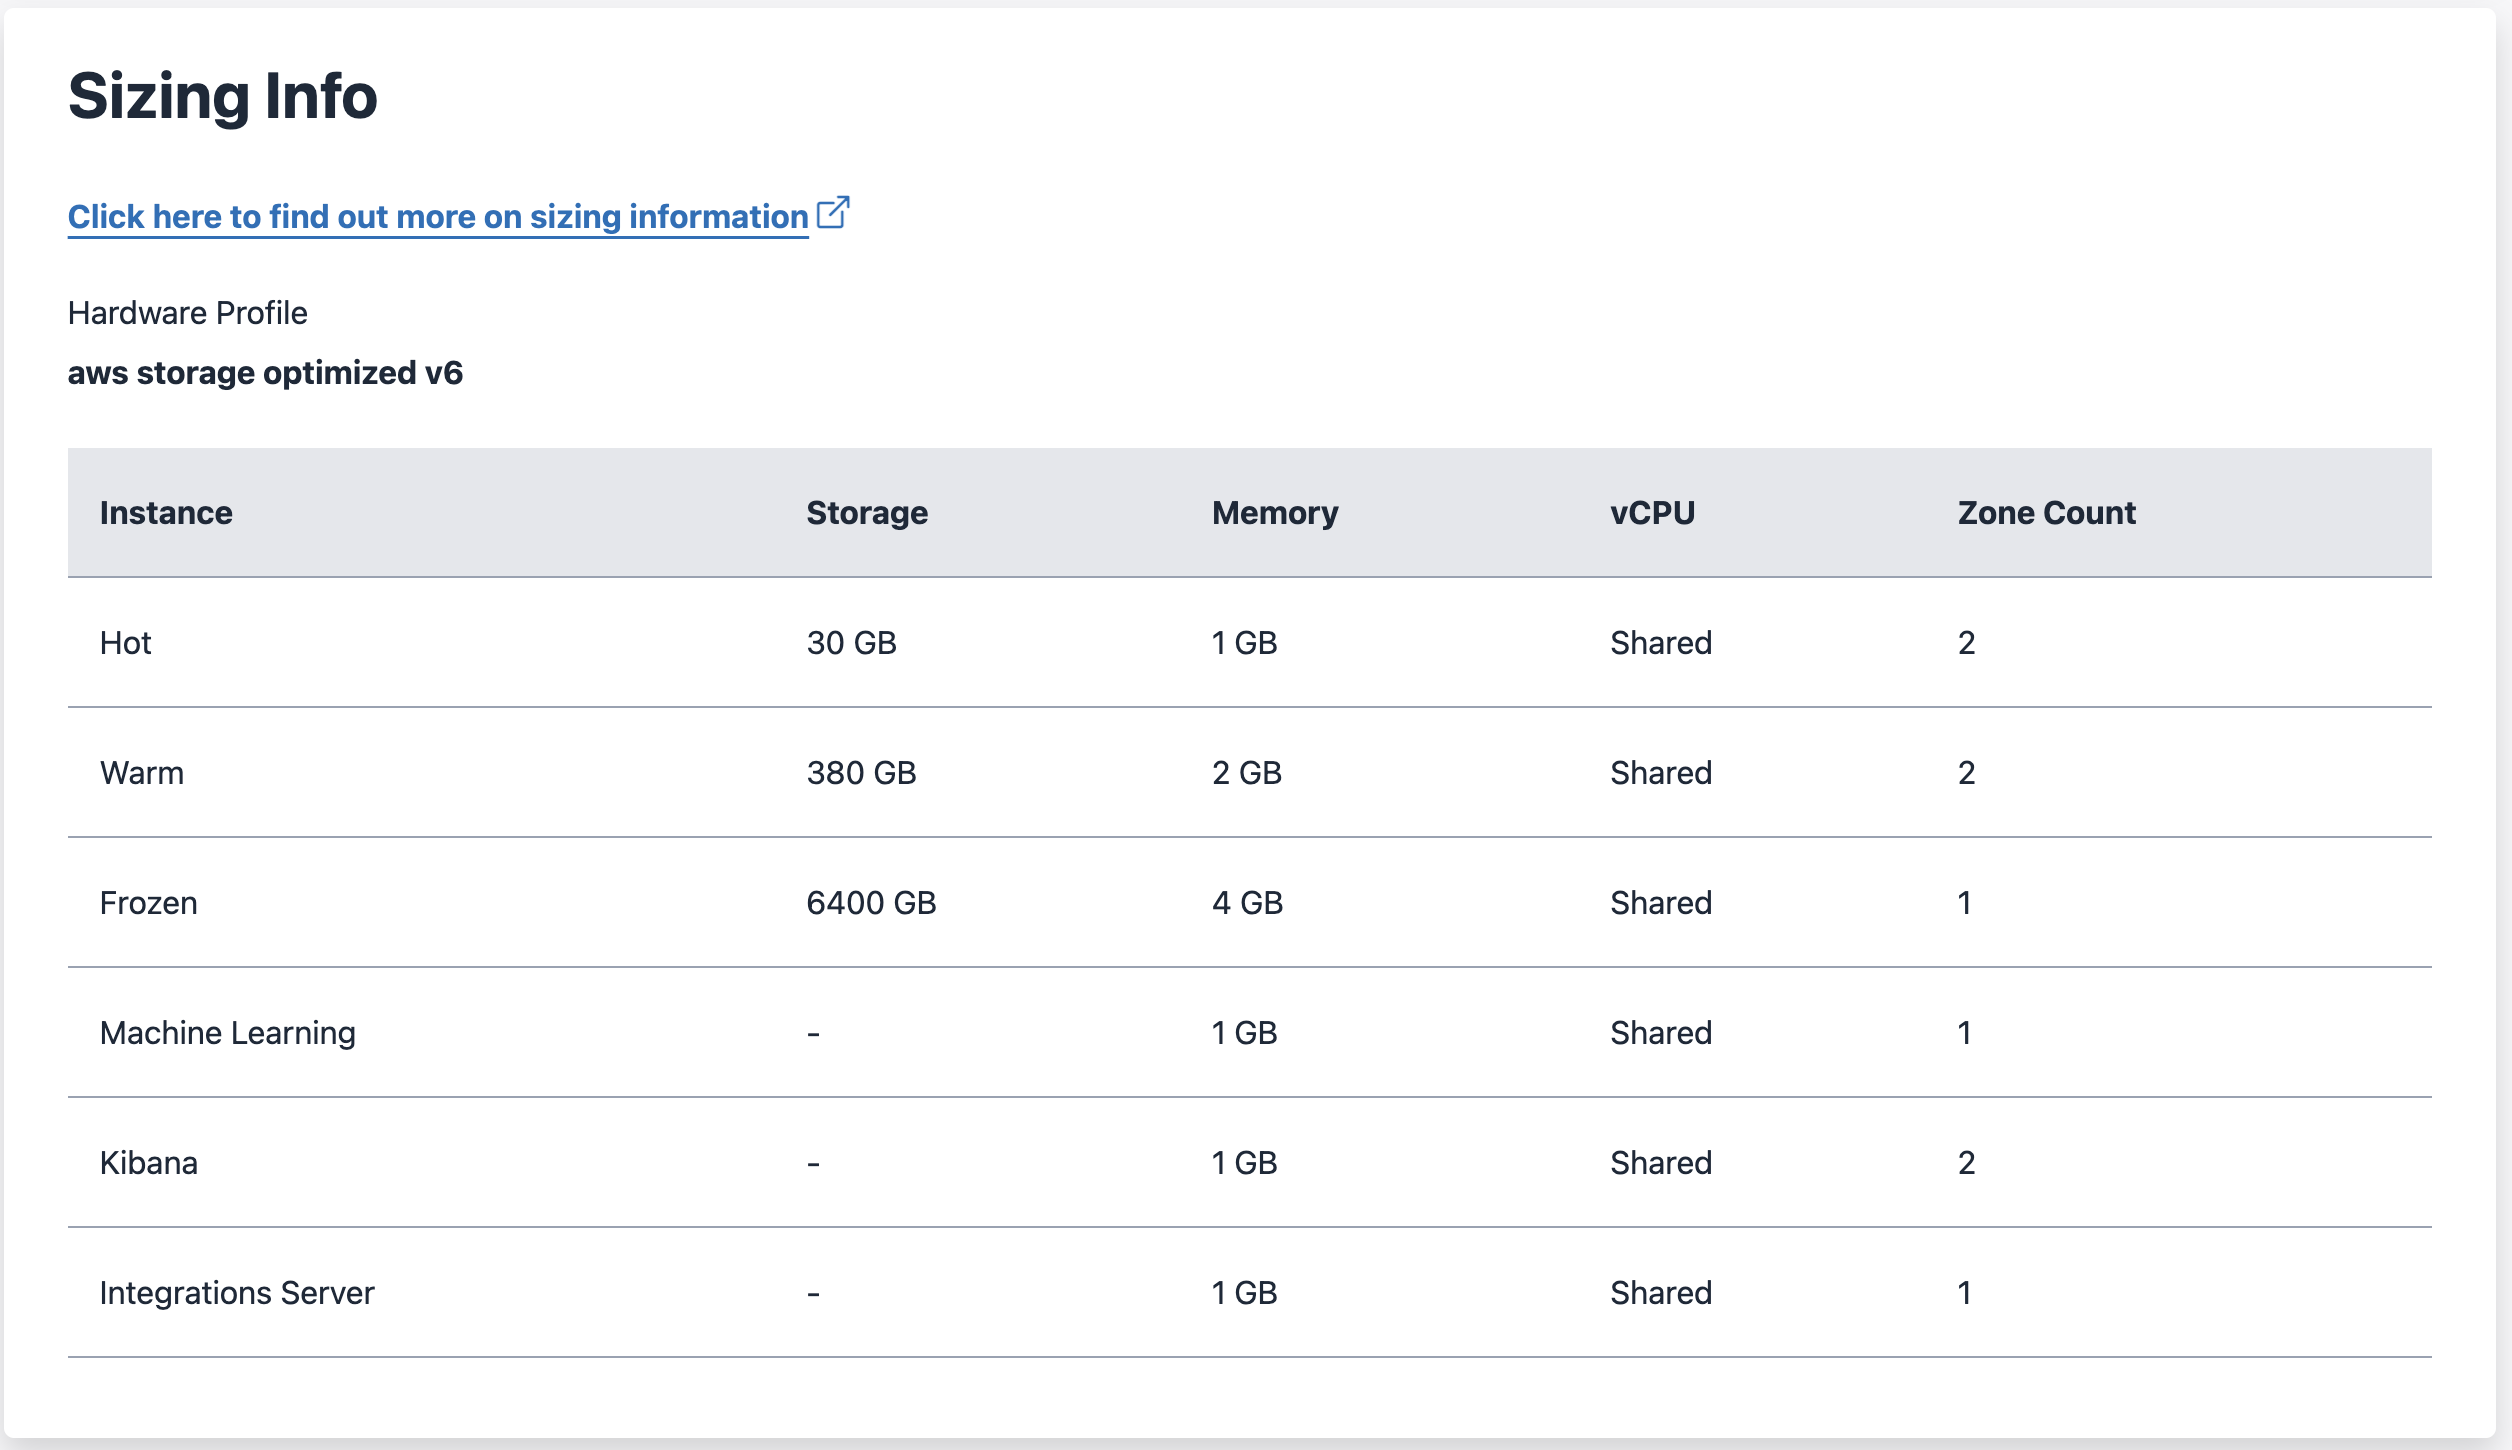The height and width of the screenshot is (1450, 2512).
Task: Select the Warm instance row
Action: tap(142, 773)
